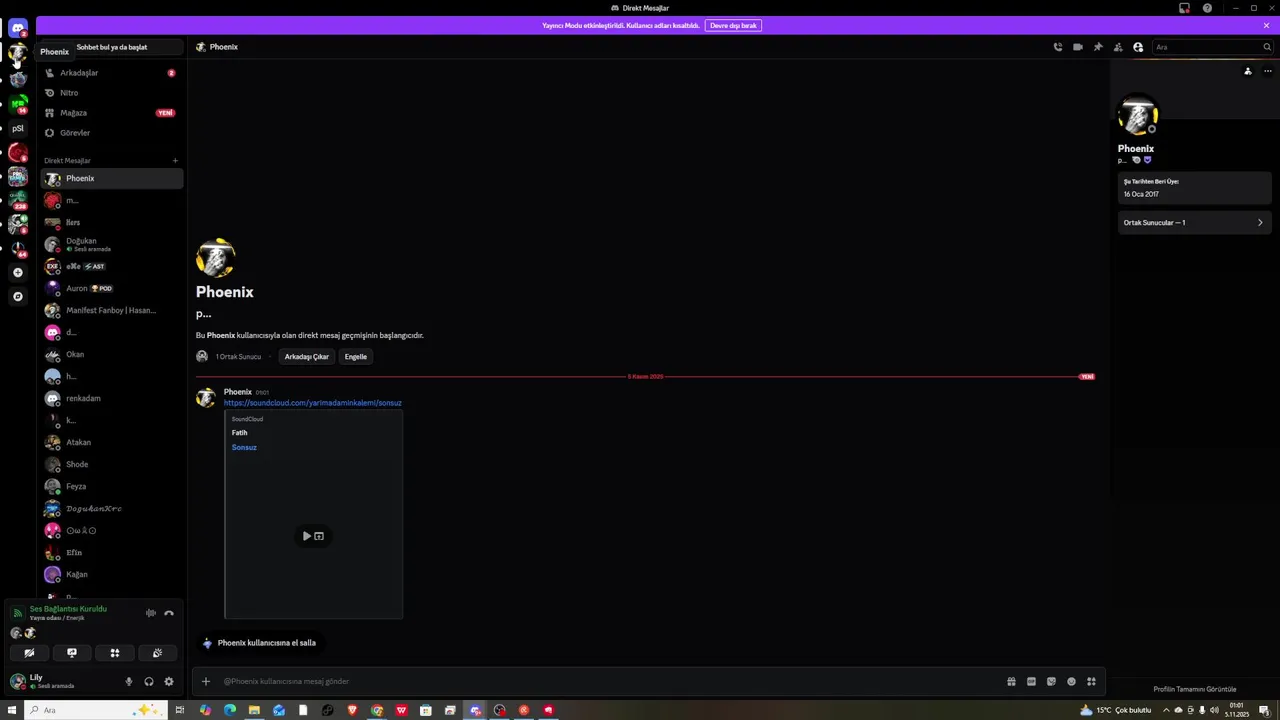Open the three-dots menu in profile panel
1280x720 pixels.
pyautogui.click(x=1268, y=71)
